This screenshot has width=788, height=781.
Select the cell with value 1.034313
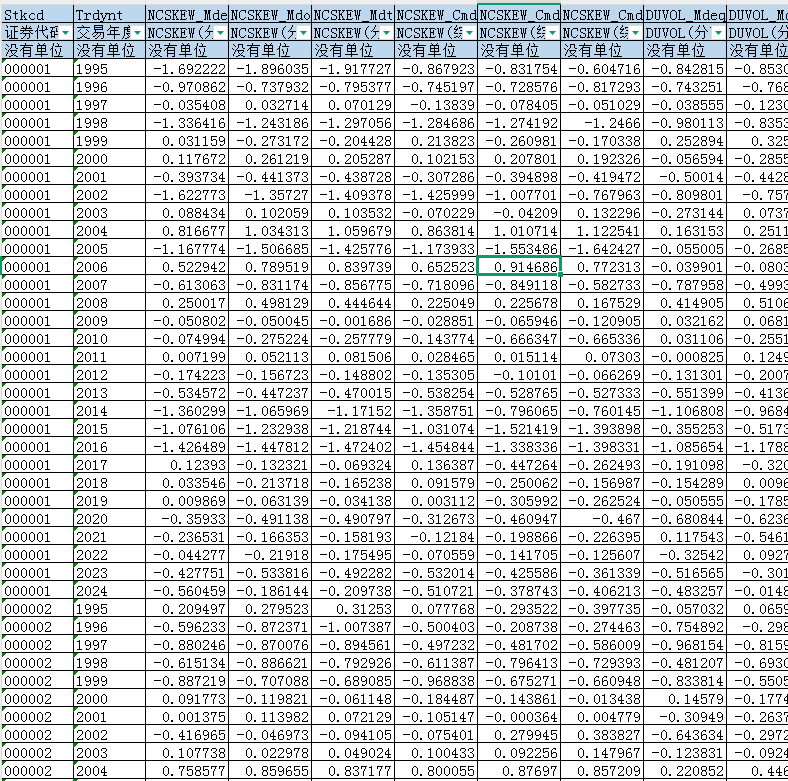[270, 230]
